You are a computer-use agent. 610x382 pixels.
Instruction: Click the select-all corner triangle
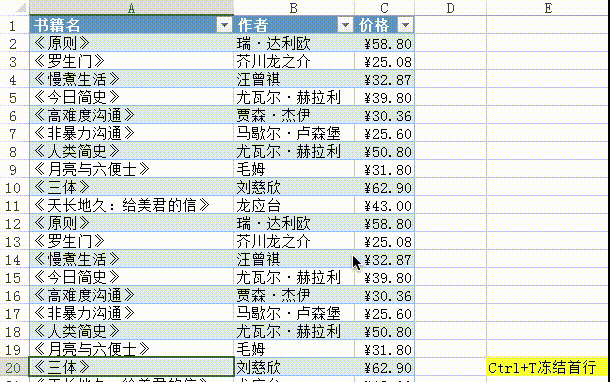pyautogui.click(x=21, y=8)
